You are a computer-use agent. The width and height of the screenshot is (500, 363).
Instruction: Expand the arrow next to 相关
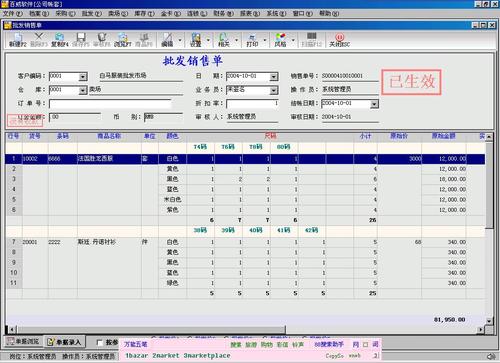pos(236,40)
